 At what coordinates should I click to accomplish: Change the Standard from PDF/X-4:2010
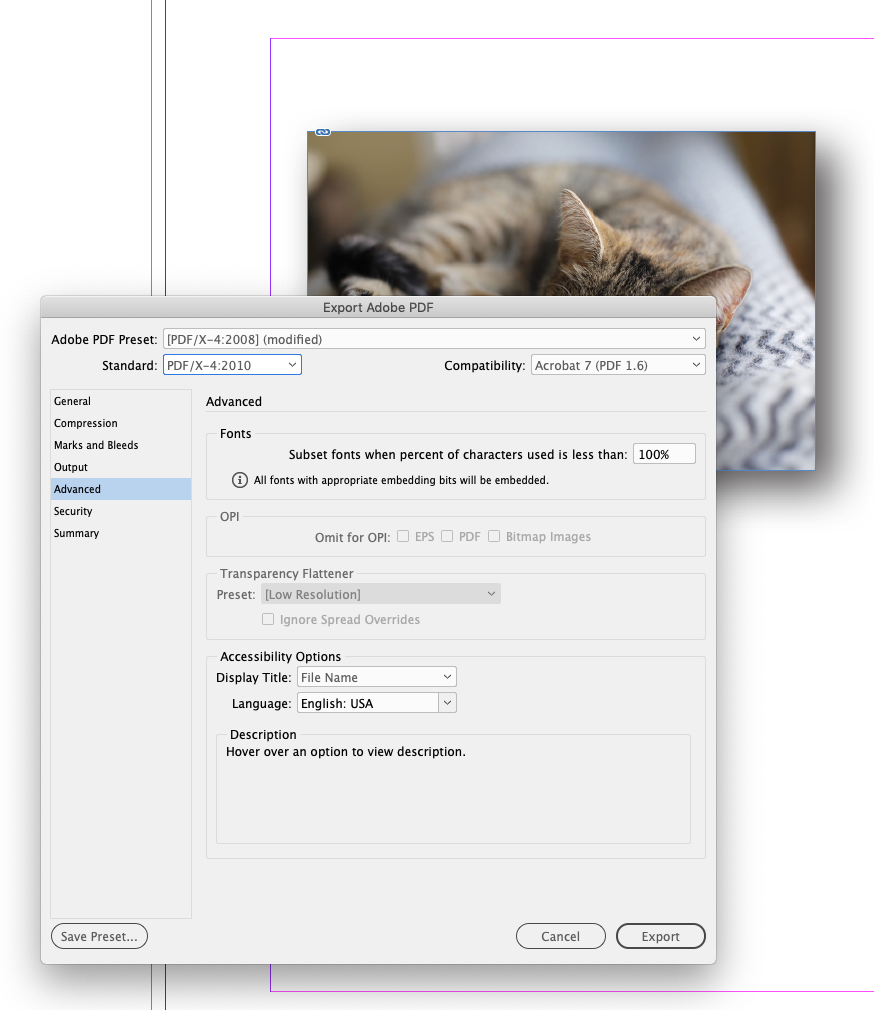232,364
